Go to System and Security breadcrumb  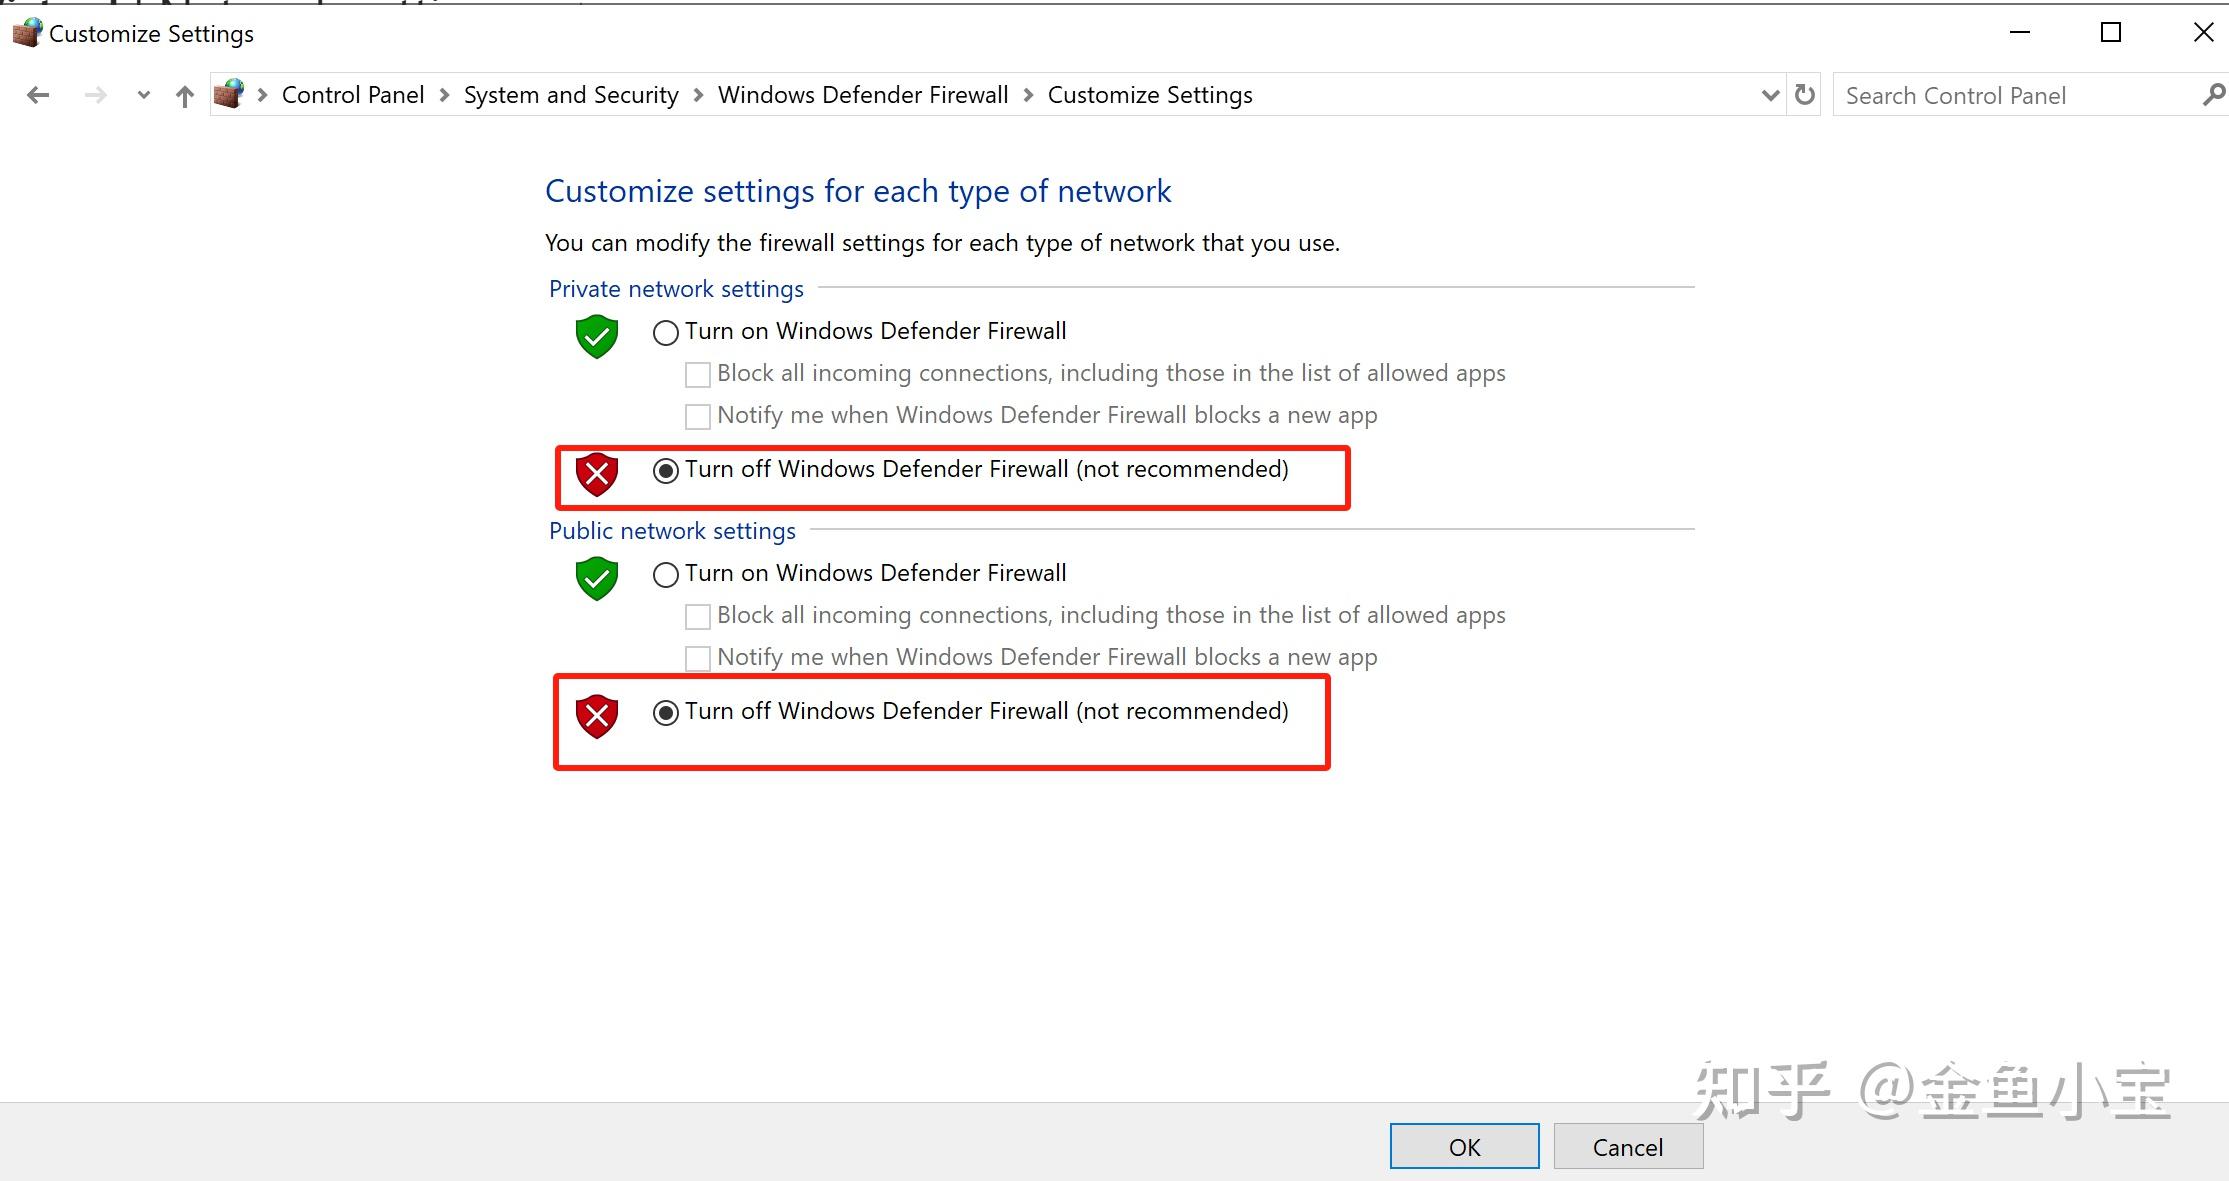571,95
